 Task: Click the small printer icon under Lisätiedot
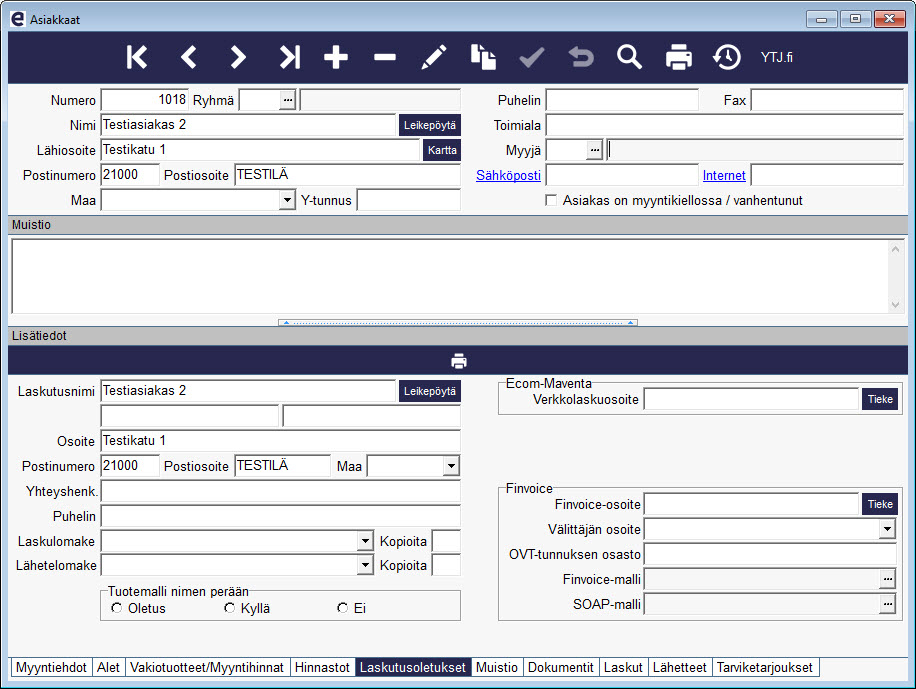pyautogui.click(x=459, y=361)
